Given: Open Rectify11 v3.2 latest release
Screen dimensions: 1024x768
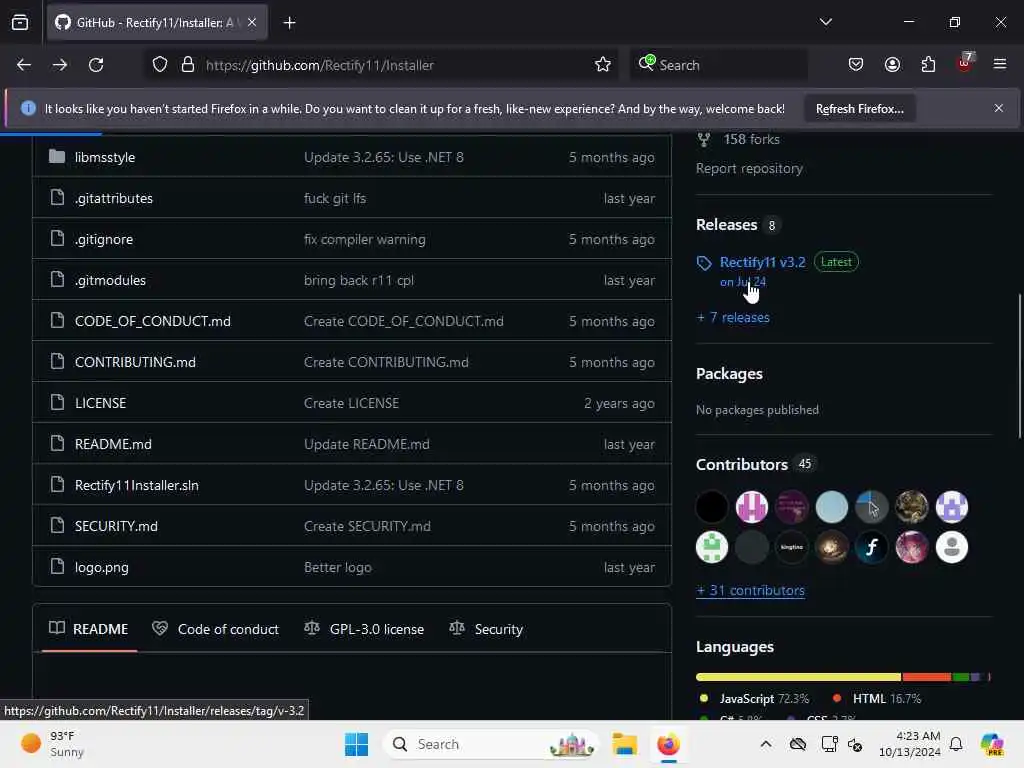Looking at the screenshot, I should [762, 263].
